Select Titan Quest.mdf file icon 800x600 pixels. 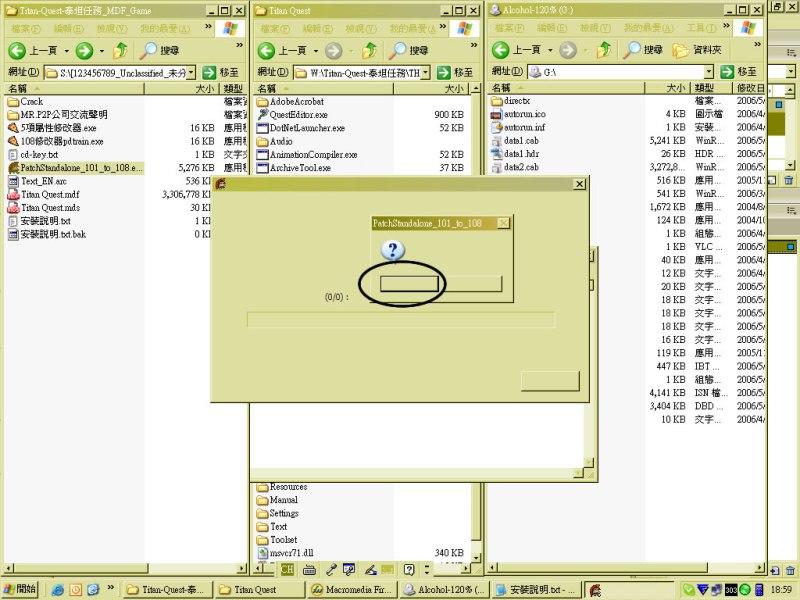pyautogui.click(x=13, y=194)
